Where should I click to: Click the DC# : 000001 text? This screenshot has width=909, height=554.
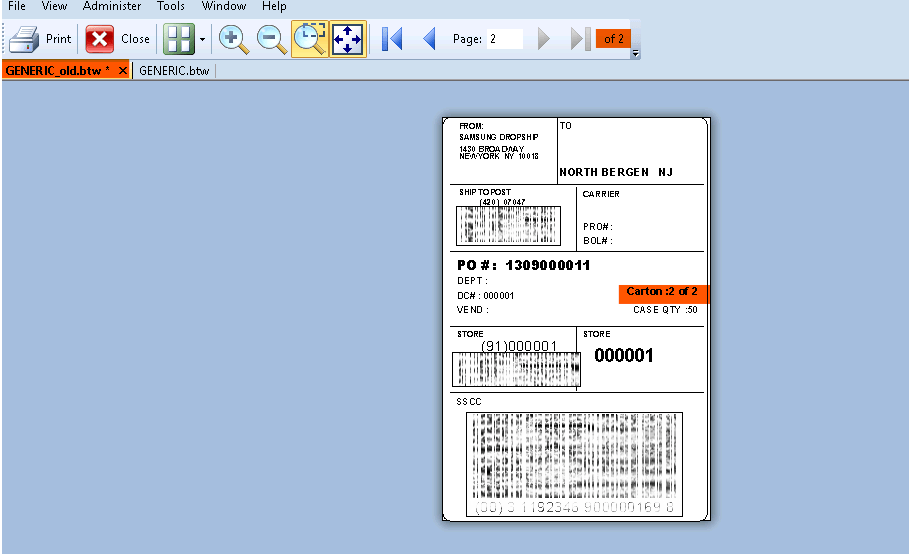tap(485, 296)
